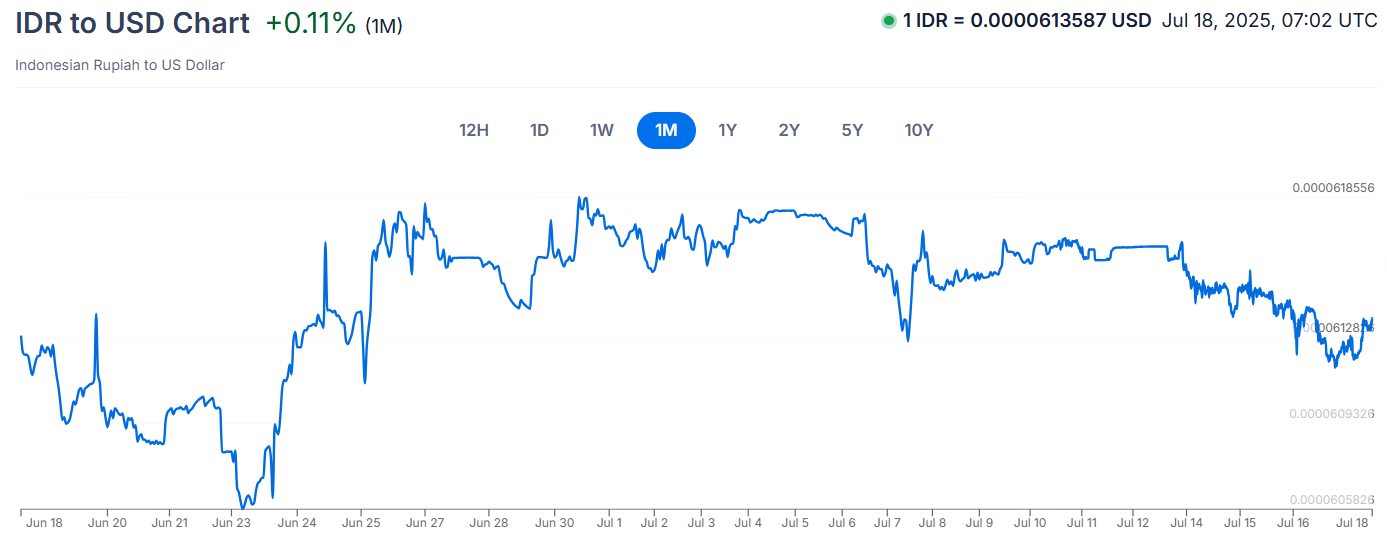Click the Indonesian Rupiah to US Dollar subtitle

tap(120, 65)
